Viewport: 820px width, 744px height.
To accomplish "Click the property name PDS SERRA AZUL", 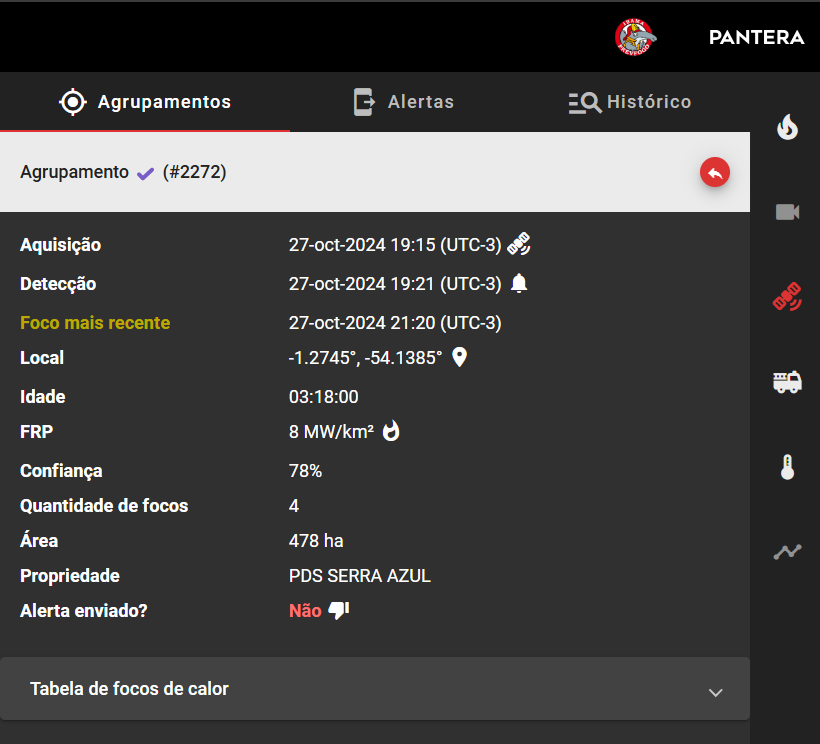I will tap(360, 576).
